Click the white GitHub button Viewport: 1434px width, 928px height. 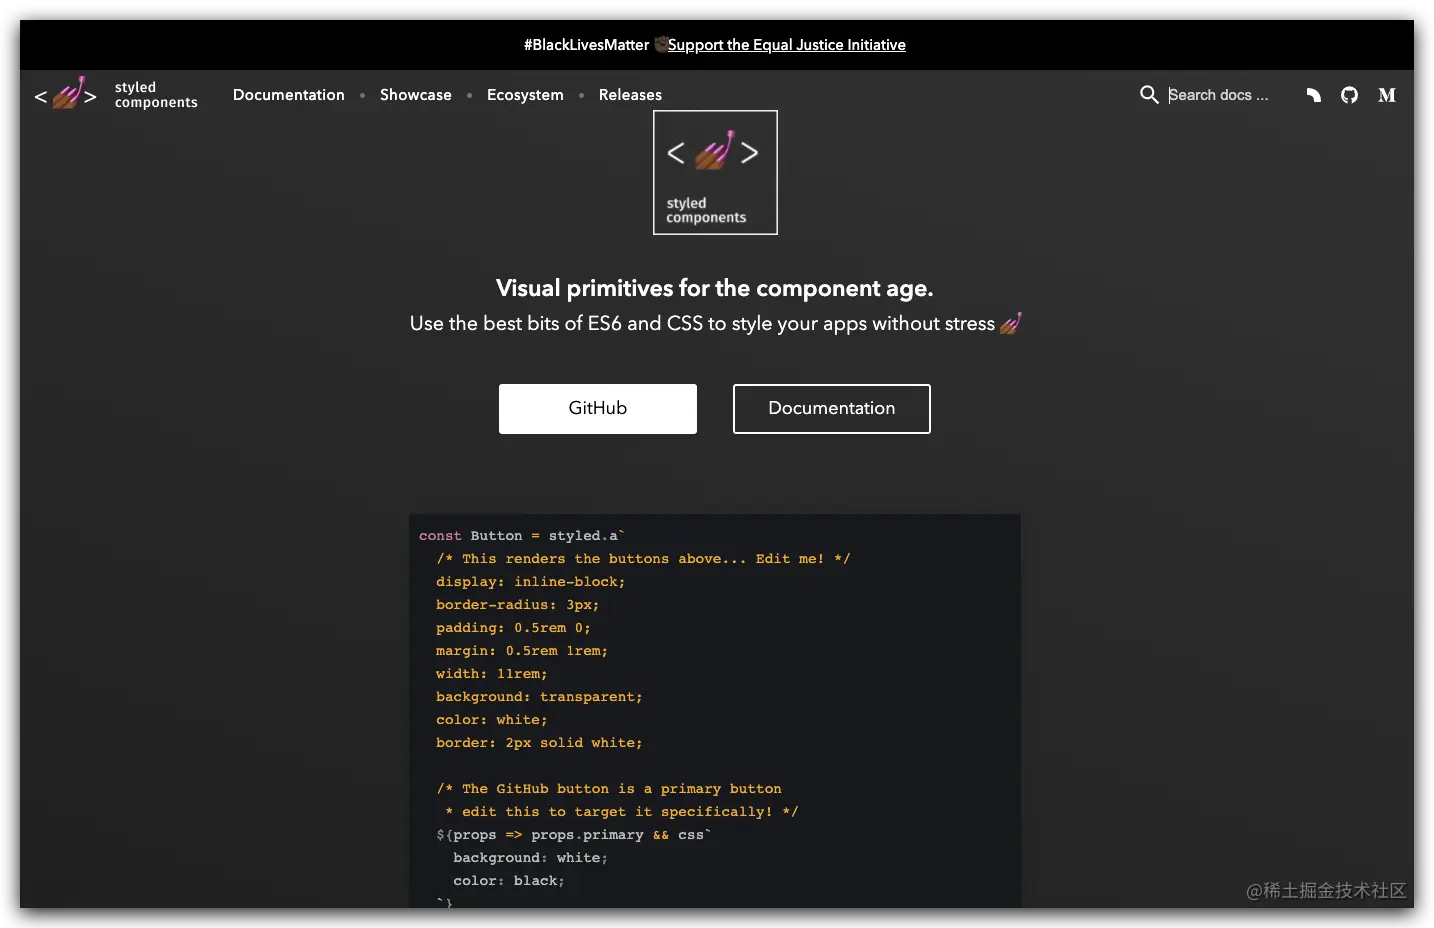coord(598,409)
